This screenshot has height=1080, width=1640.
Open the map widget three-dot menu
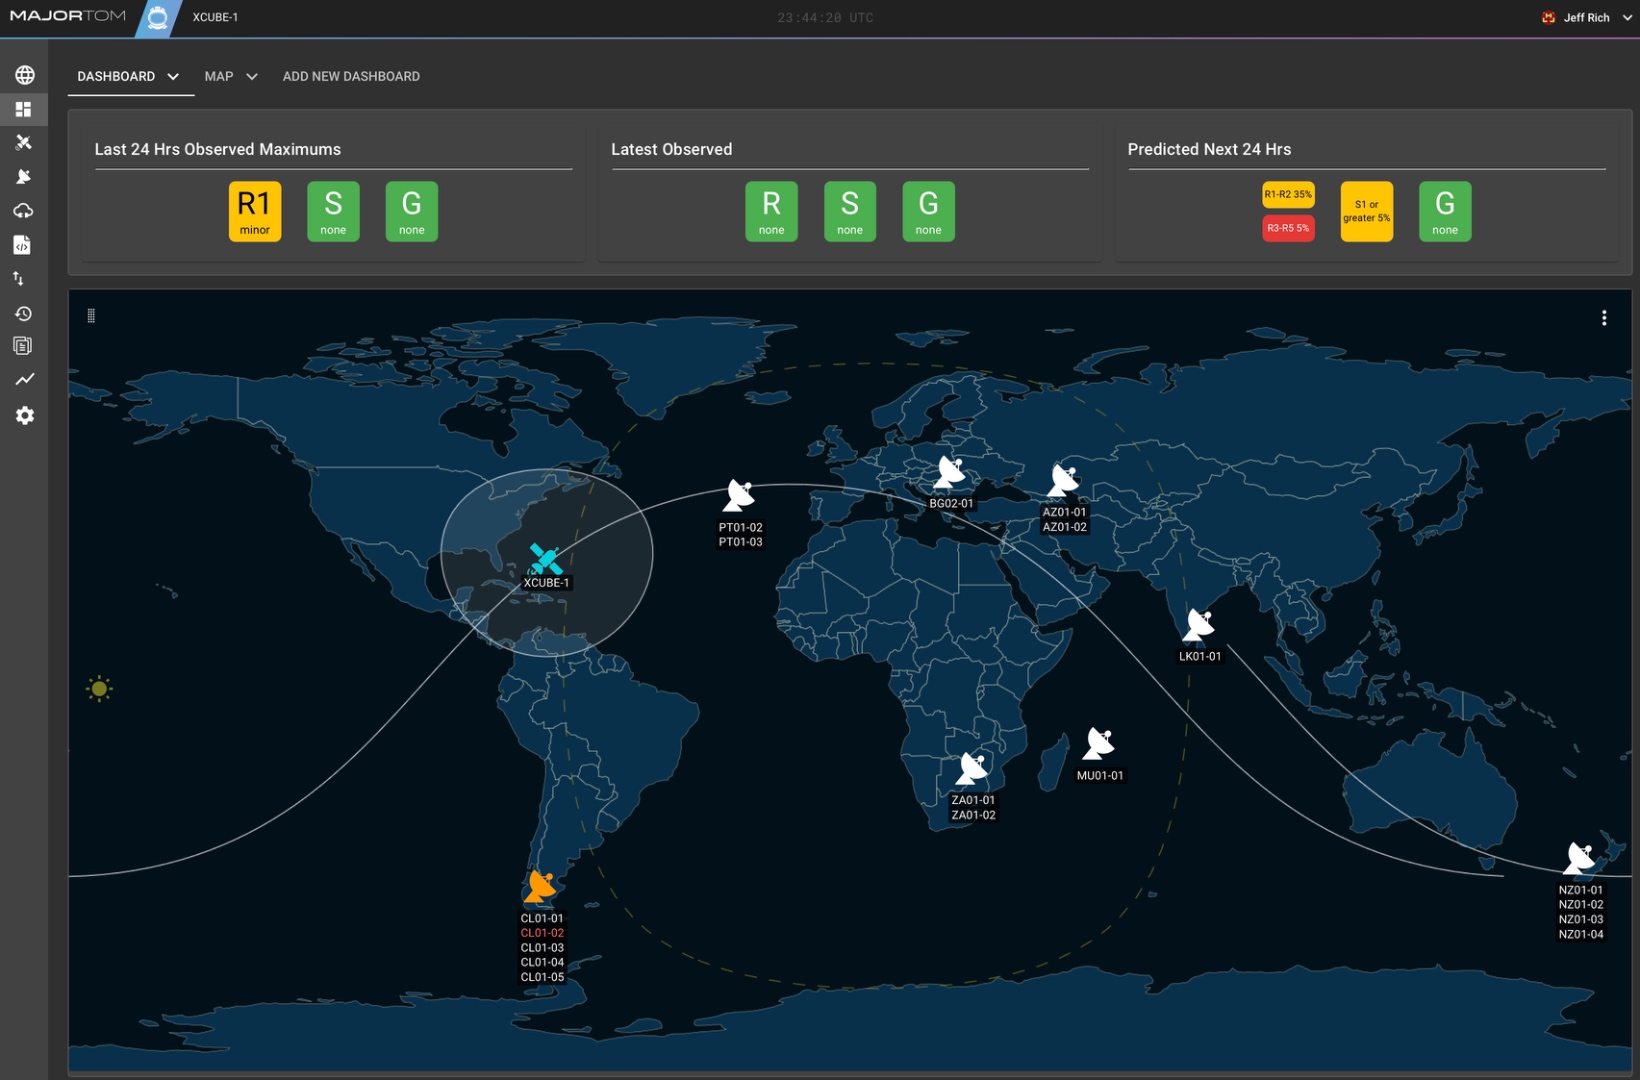coord(1604,318)
